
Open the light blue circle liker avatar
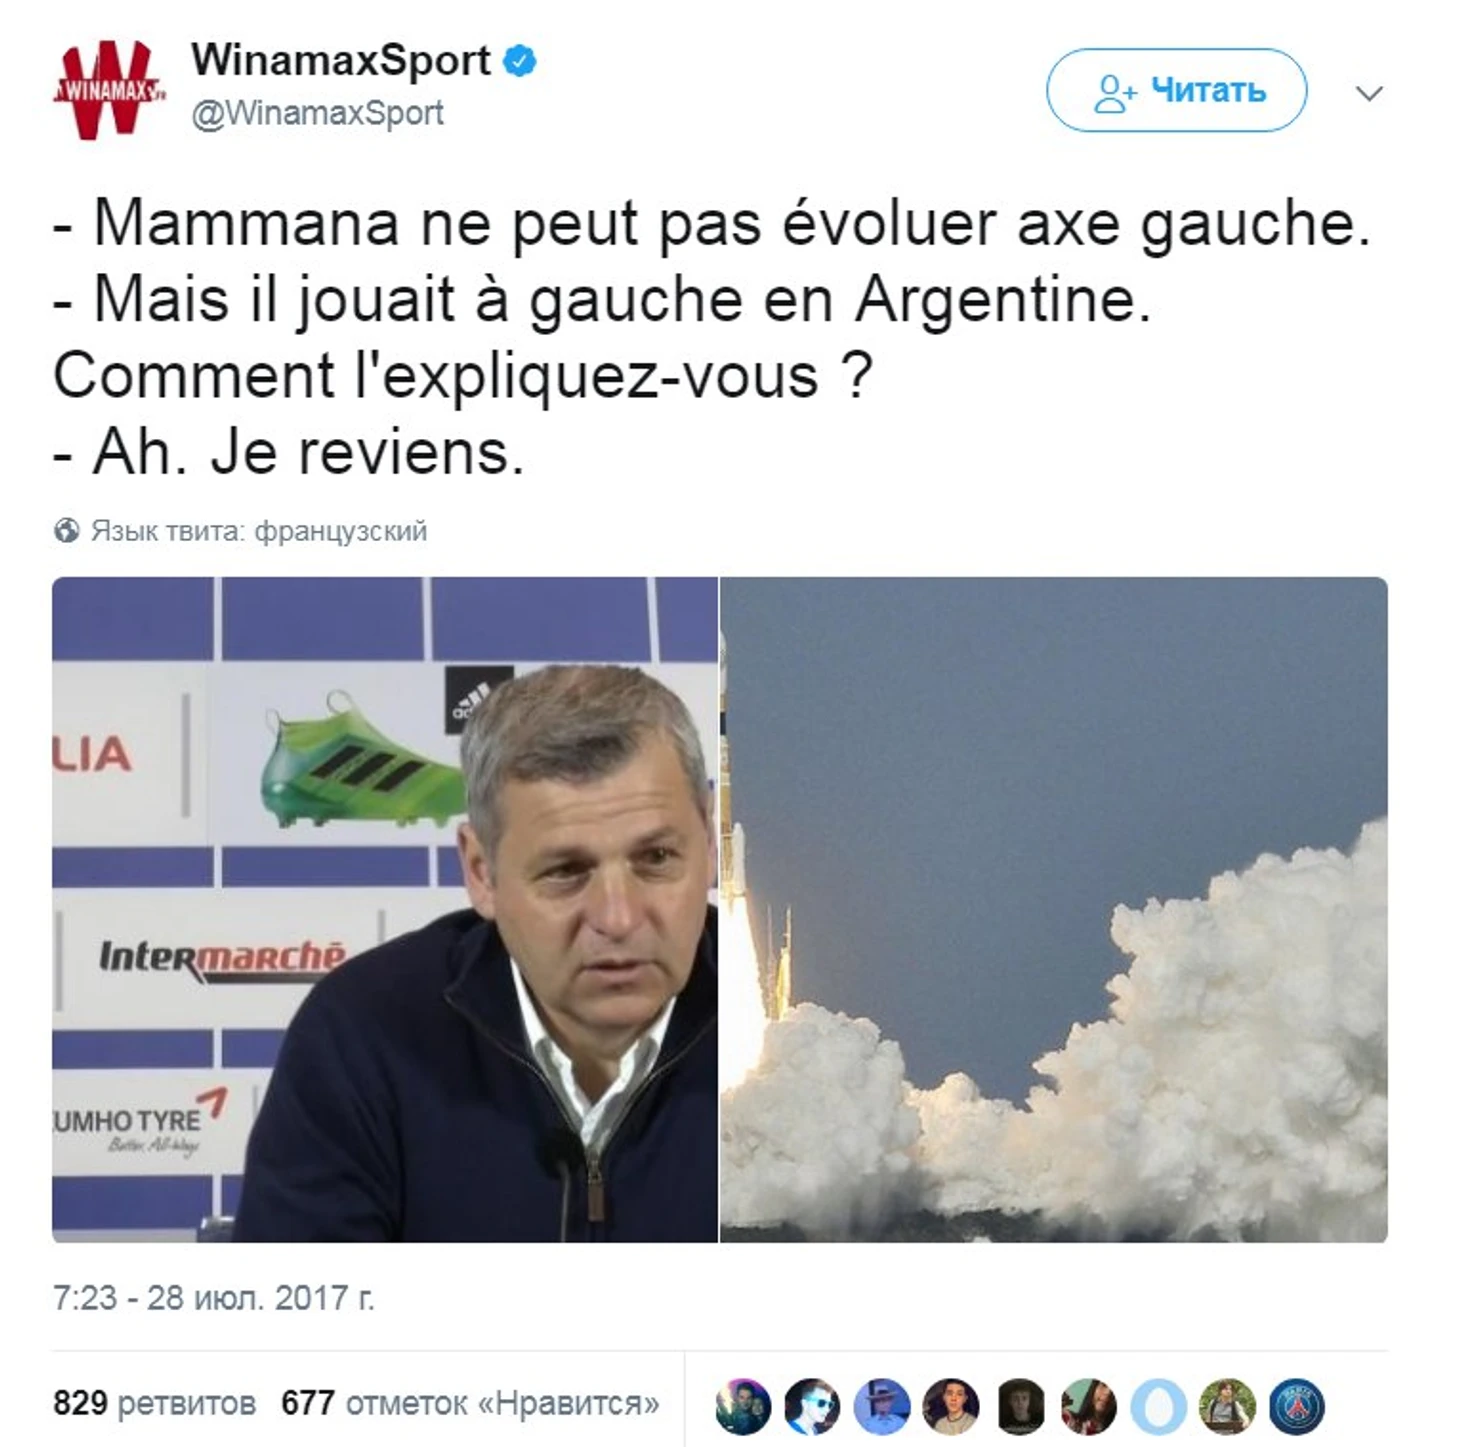tap(1159, 1406)
